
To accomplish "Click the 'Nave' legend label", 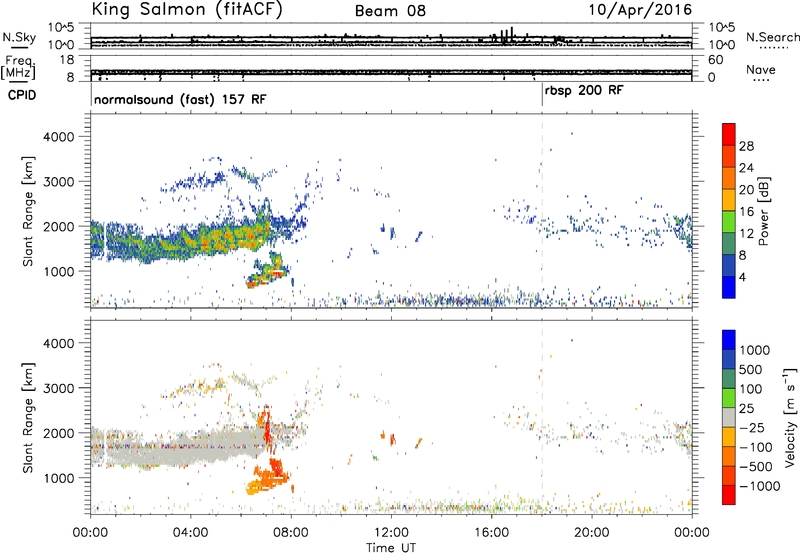I will pyautogui.click(x=761, y=69).
